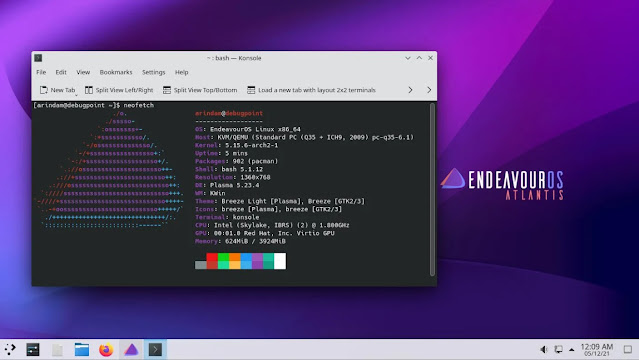This screenshot has height=360, width=639.
Task: Launch Dolphin file manager from the taskbar
Action: 82,349
